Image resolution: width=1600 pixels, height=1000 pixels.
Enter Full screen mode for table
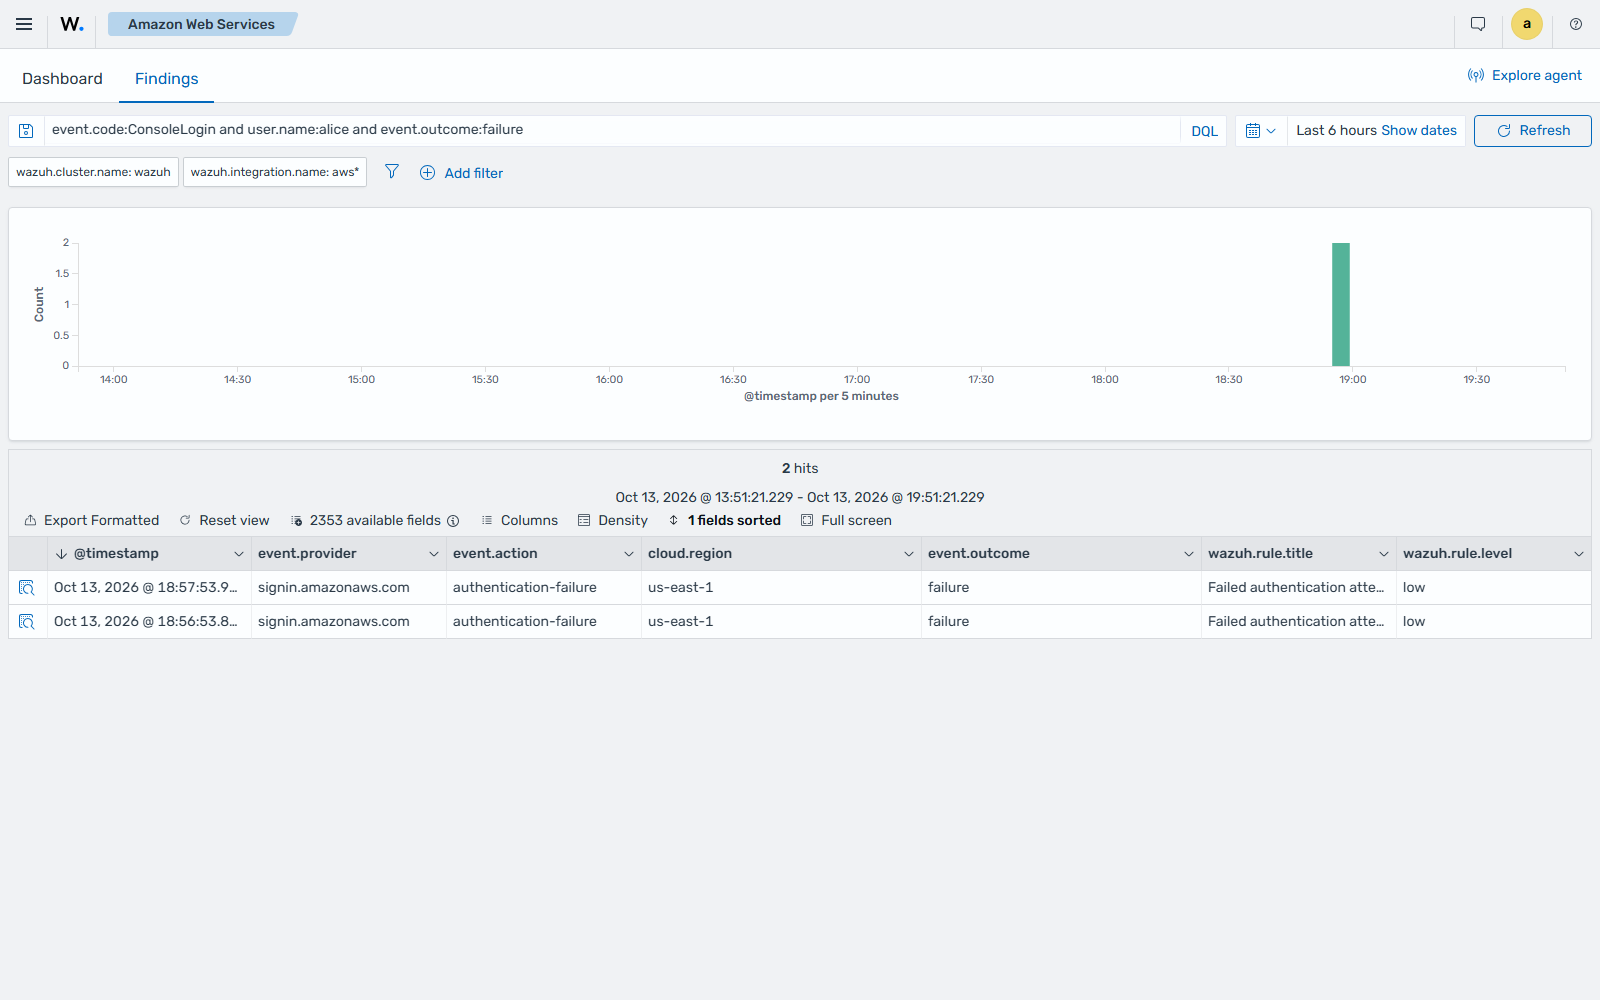point(846,520)
